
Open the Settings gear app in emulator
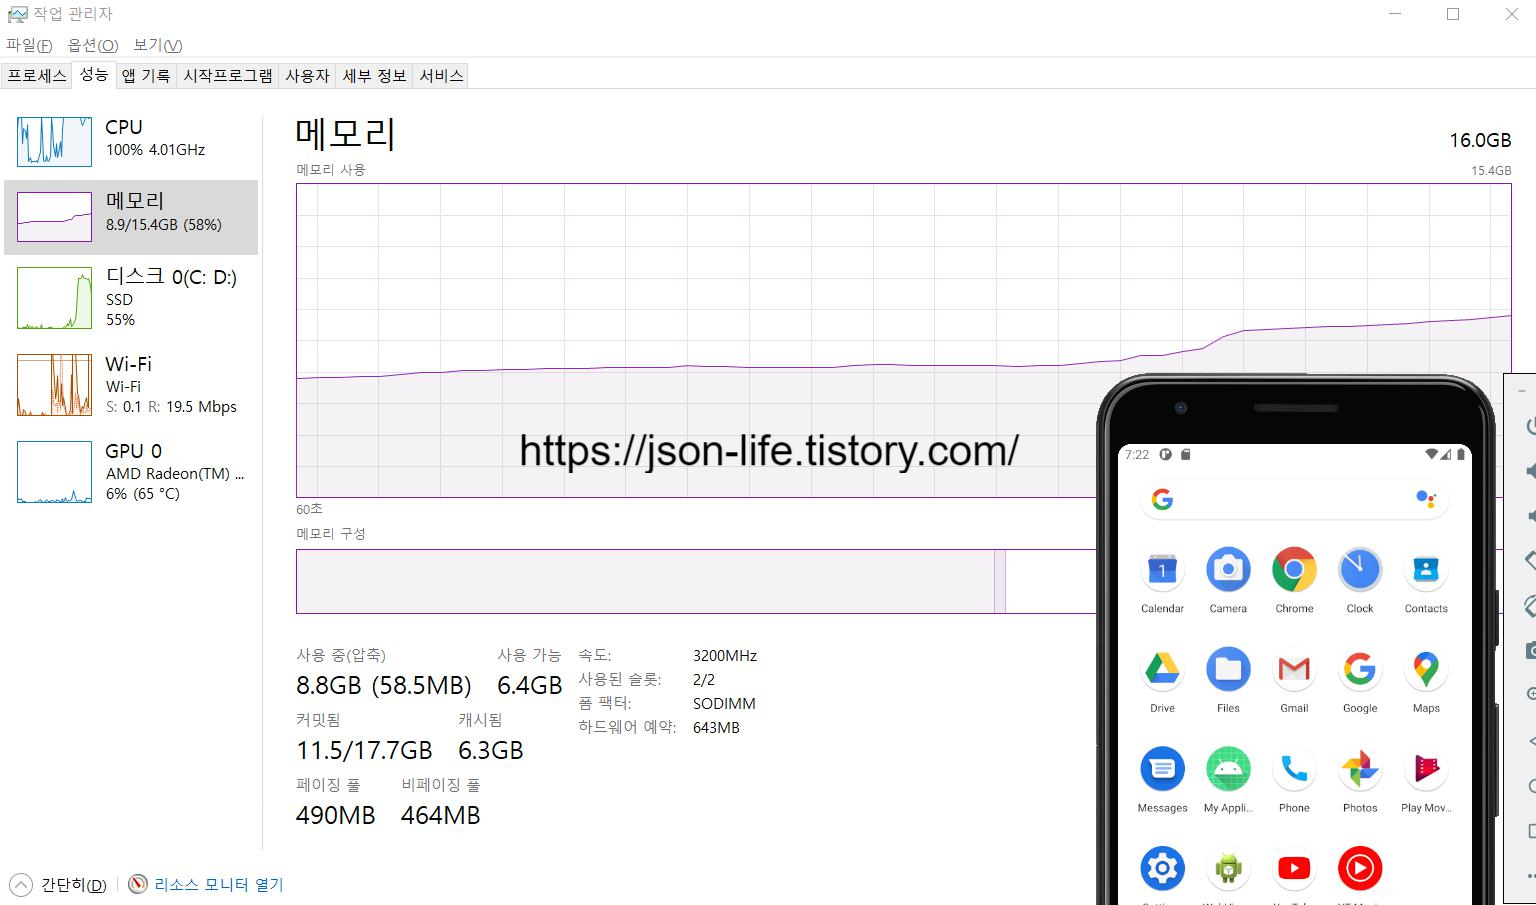1162,868
